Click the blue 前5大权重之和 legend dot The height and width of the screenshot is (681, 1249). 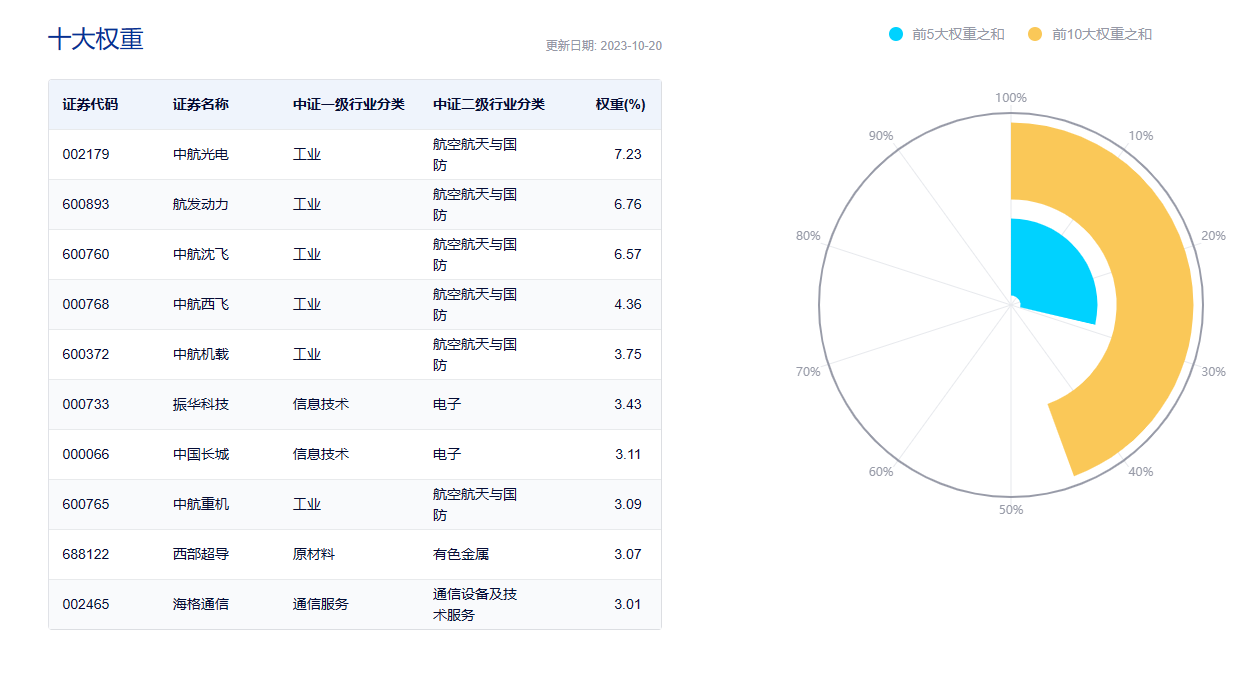[896, 34]
